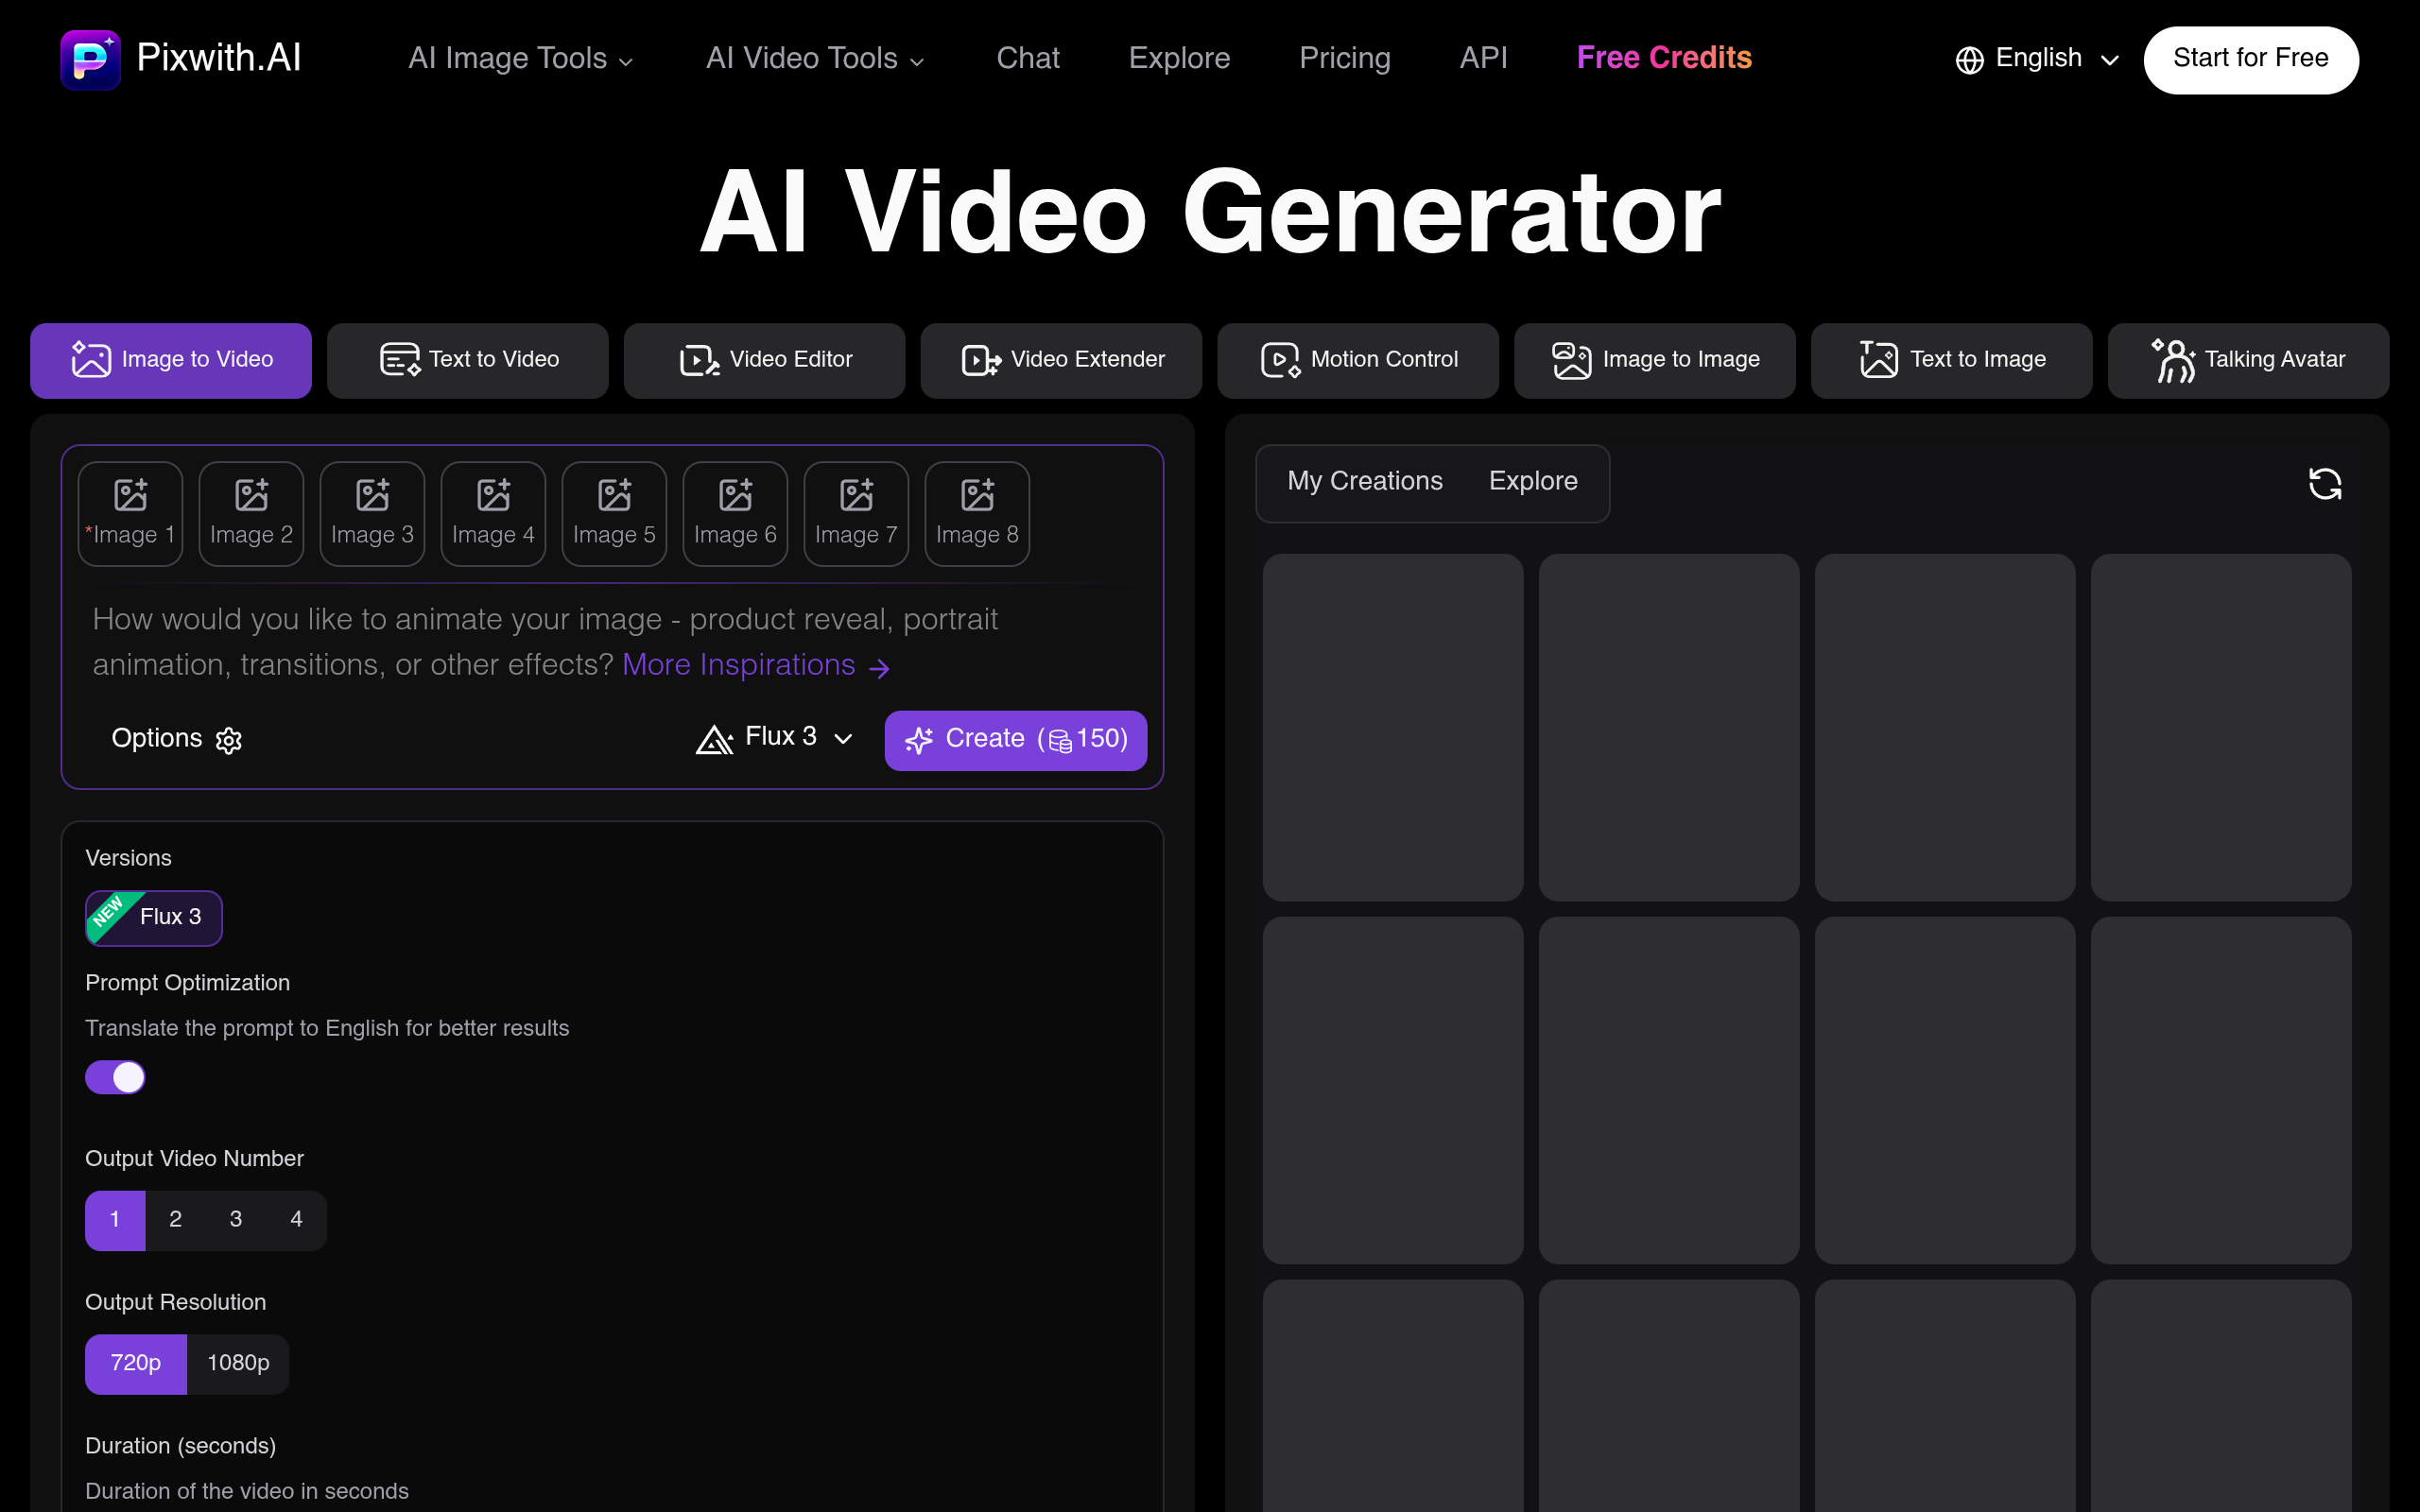This screenshot has width=2420, height=1512.
Task: Open the Talking Avatar tool
Action: pyautogui.click(x=2248, y=360)
